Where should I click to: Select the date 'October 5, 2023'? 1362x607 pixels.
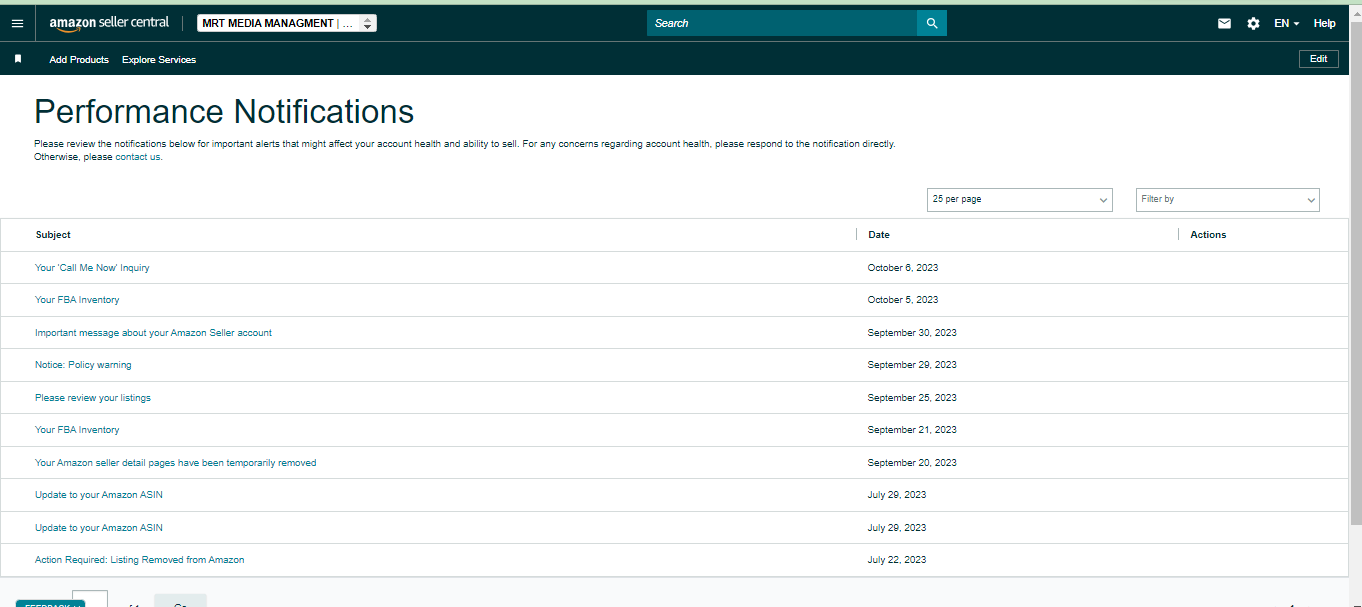point(903,300)
